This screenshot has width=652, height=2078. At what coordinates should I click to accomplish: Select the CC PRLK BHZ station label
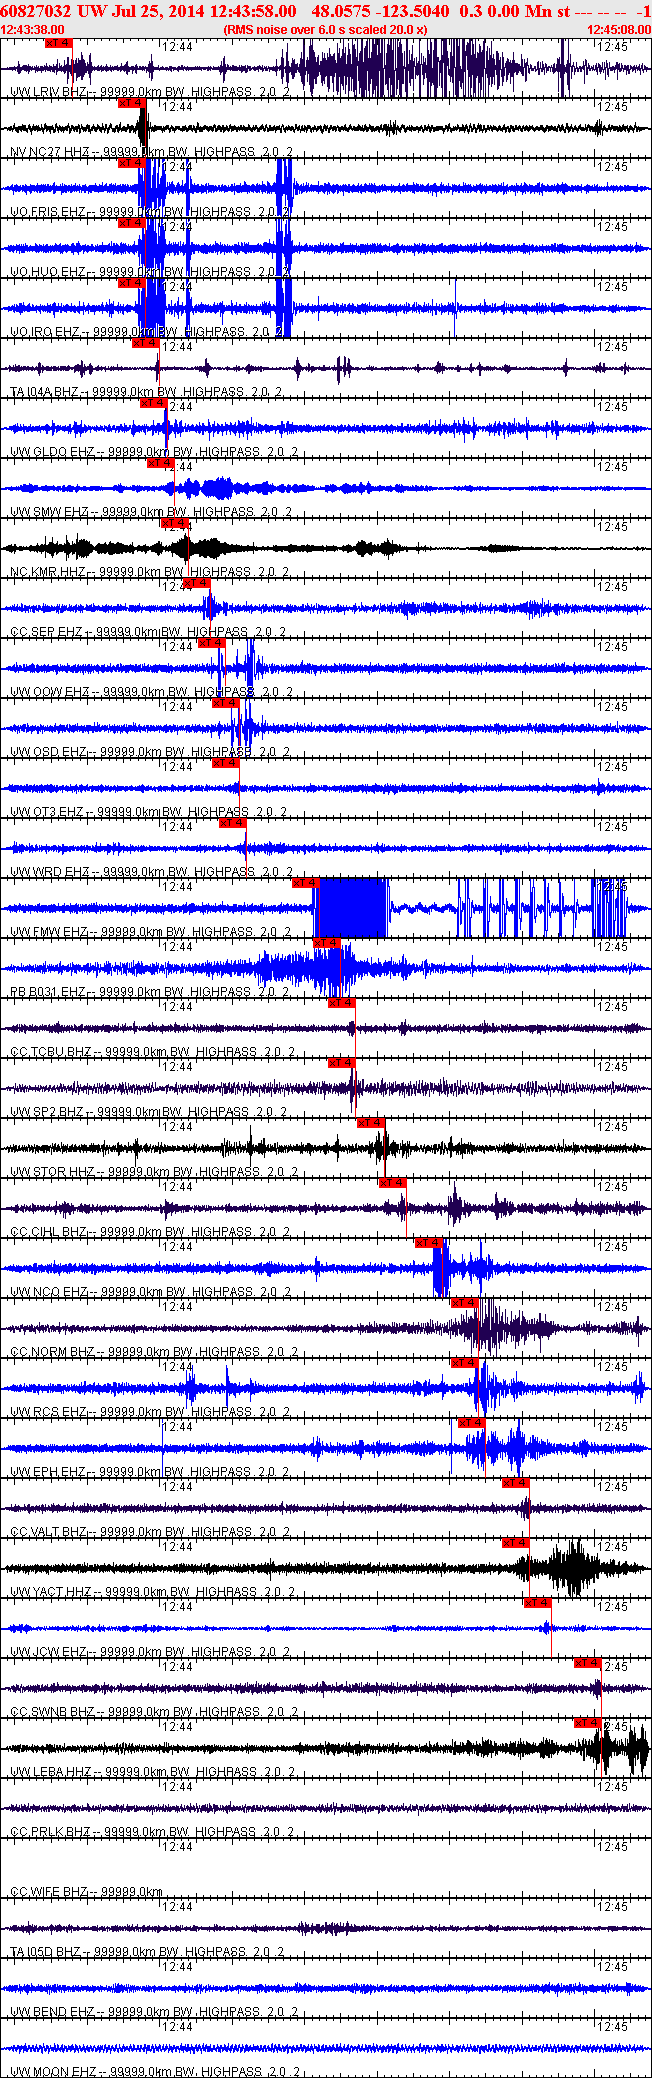click(x=50, y=1832)
